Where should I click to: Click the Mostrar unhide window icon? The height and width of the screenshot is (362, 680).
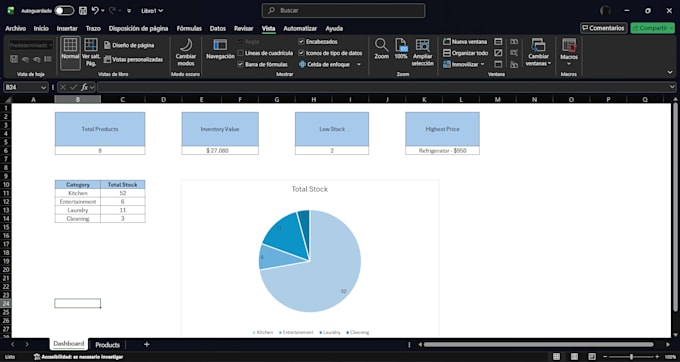(x=498, y=64)
